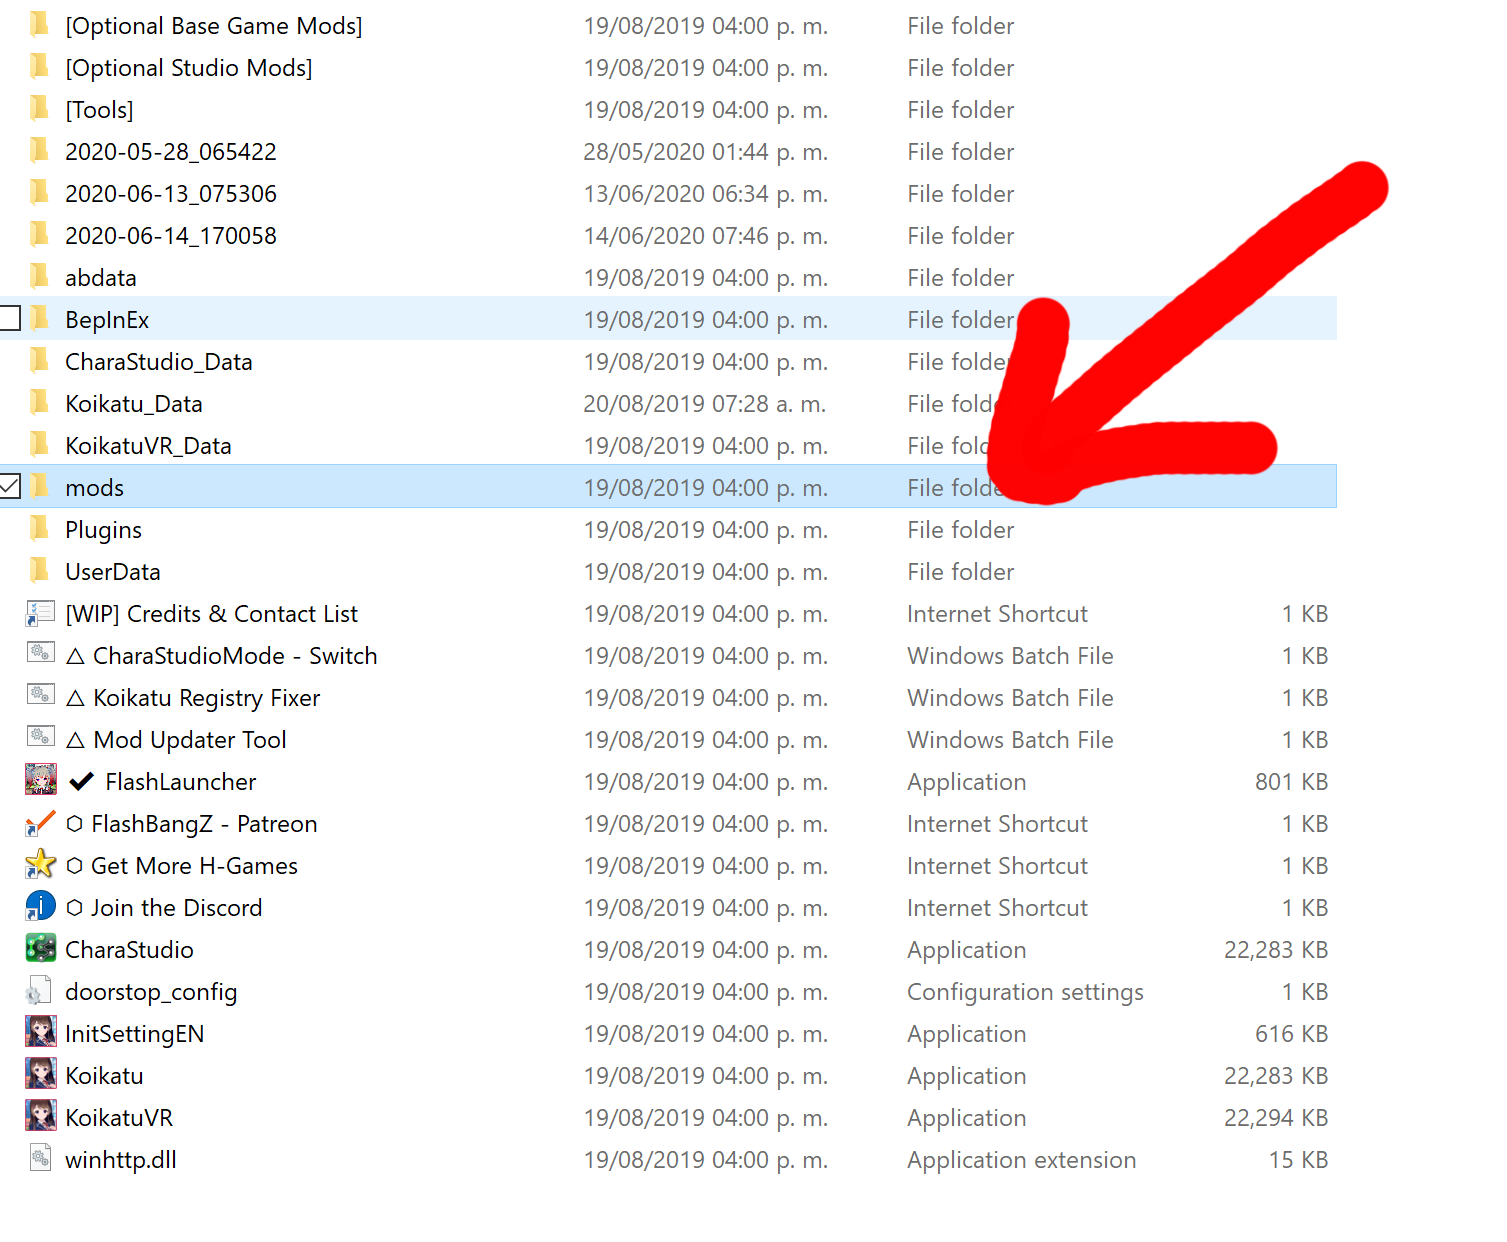
Task: Click the winhttp.dll file icon
Action: click(40, 1158)
